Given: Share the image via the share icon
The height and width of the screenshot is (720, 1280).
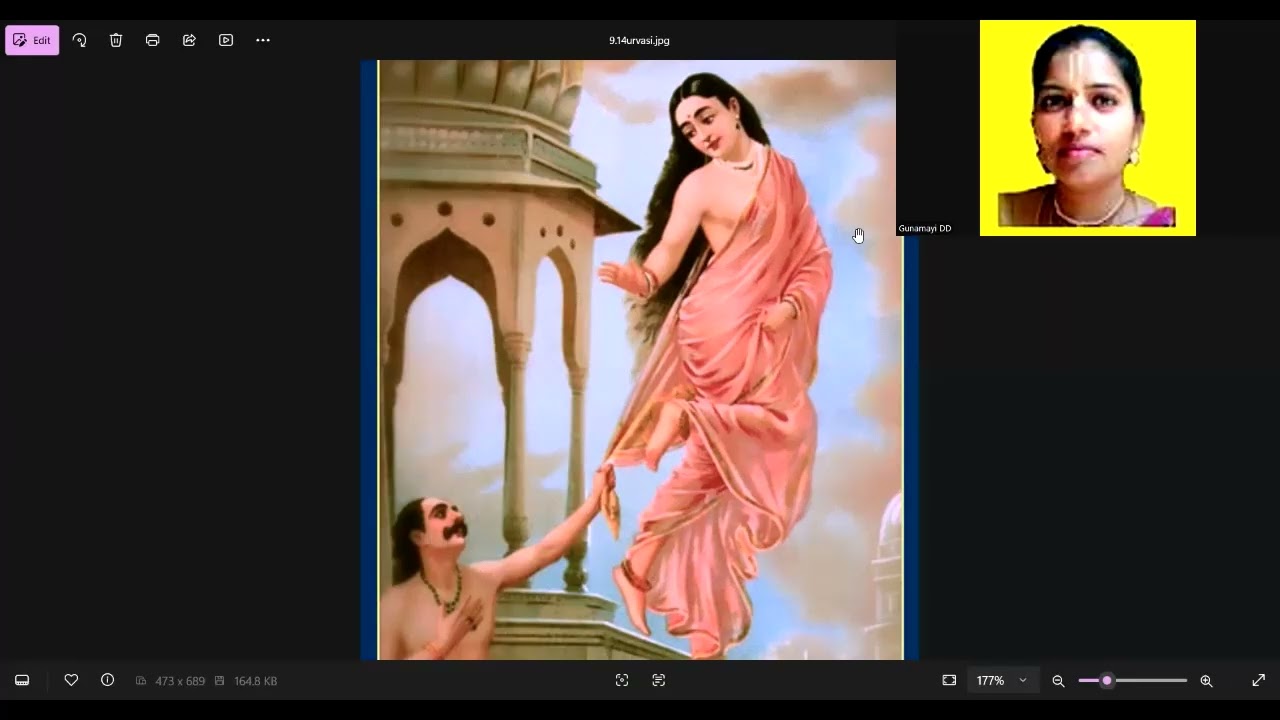Looking at the screenshot, I should pos(189,40).
